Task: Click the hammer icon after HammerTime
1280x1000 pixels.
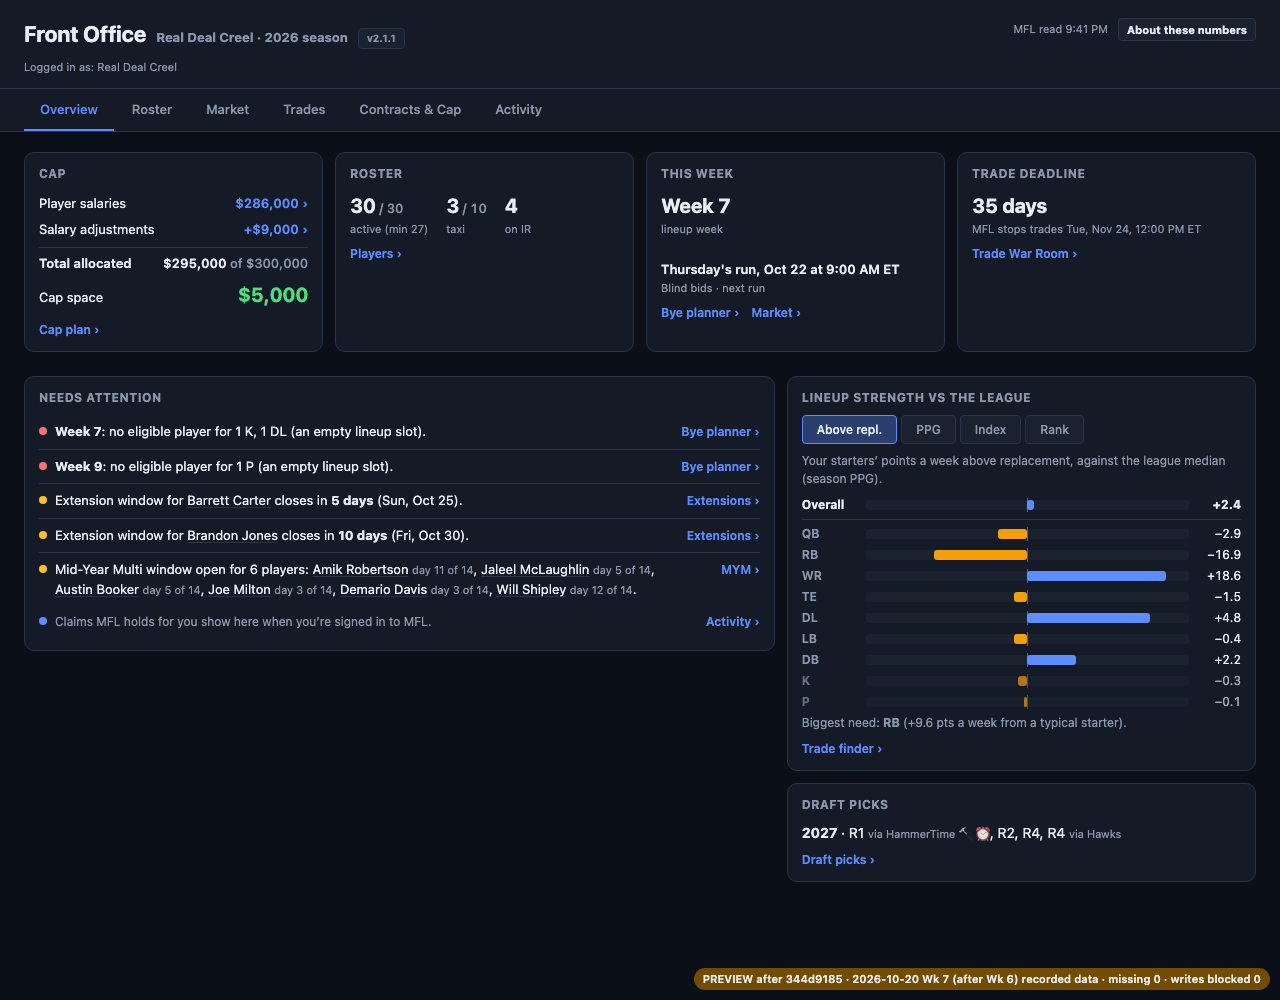Action: (964, 832)
